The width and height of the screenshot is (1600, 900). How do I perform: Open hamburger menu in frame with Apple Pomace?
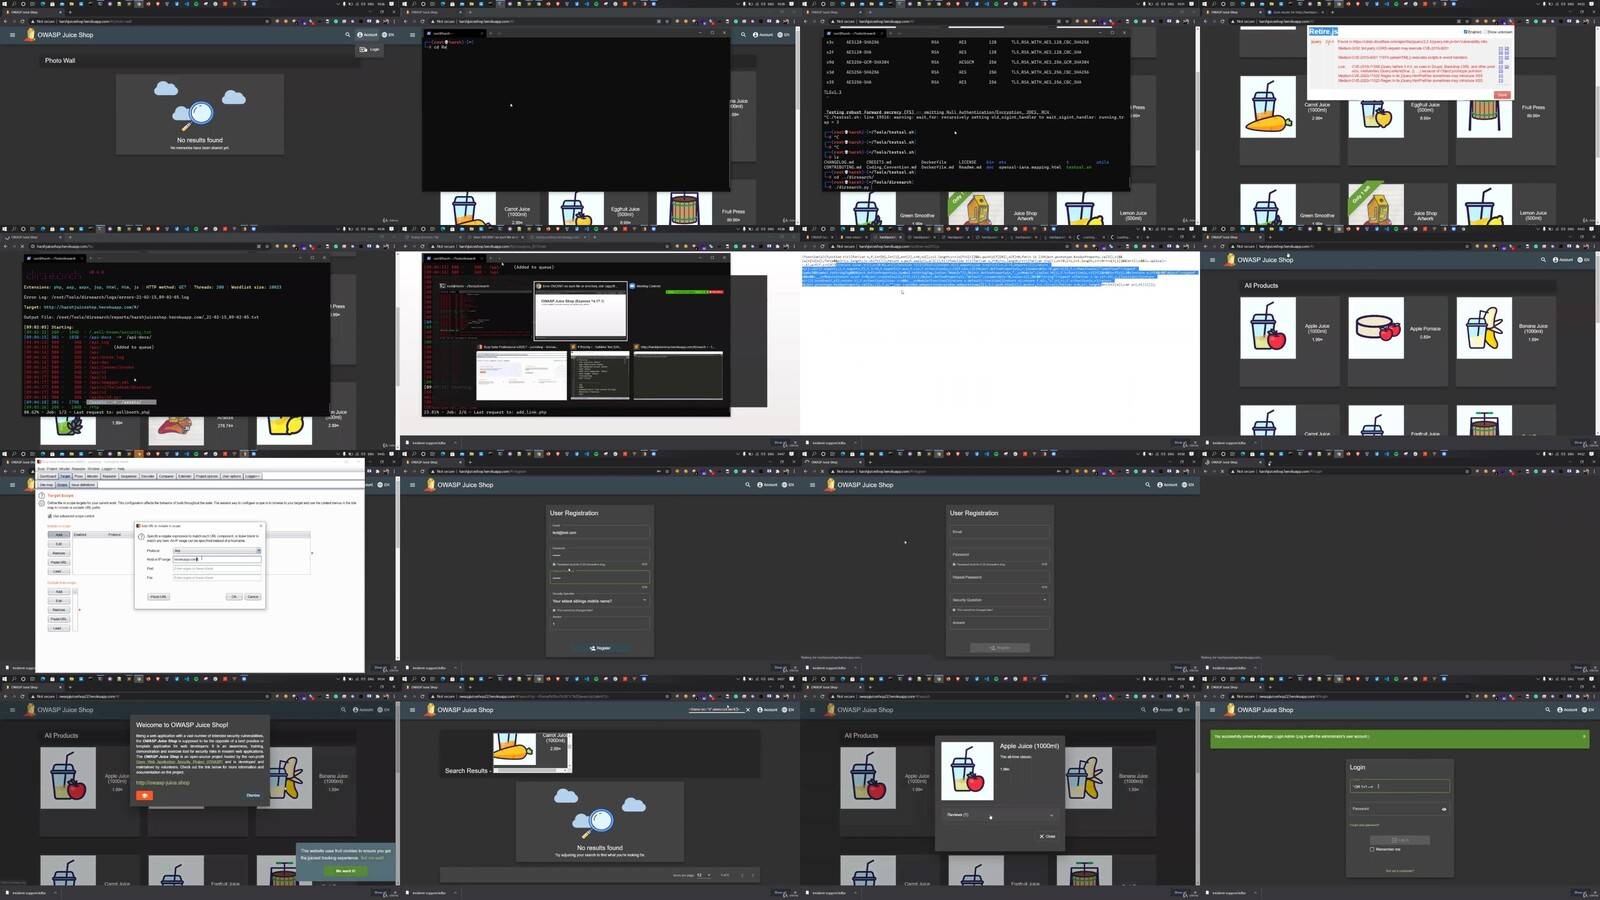[x=1212, y=260]
